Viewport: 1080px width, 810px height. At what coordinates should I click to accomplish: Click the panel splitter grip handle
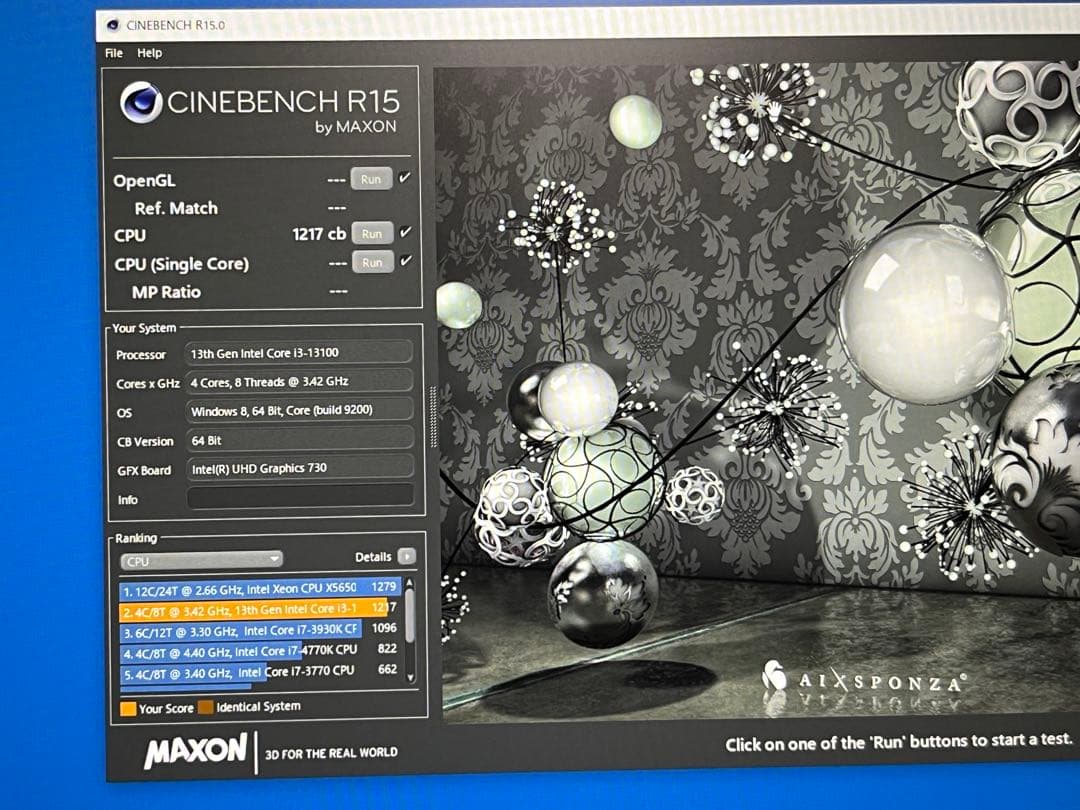click(431, 405)
